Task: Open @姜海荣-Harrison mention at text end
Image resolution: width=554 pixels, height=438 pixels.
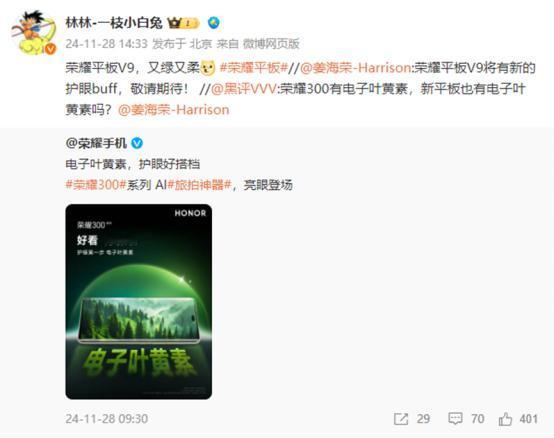Action: [x=173, y=110]
